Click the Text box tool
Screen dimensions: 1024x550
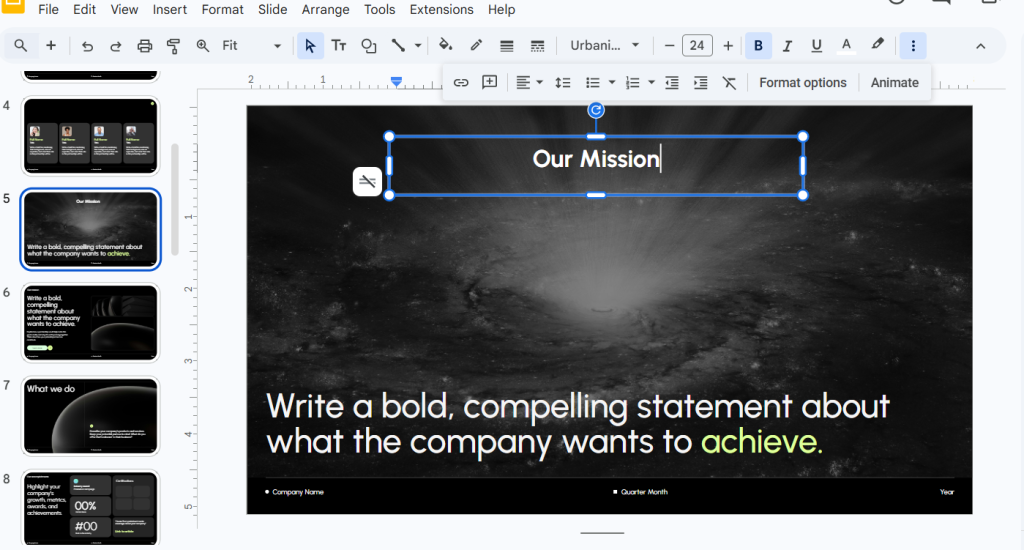click(339, 46)
